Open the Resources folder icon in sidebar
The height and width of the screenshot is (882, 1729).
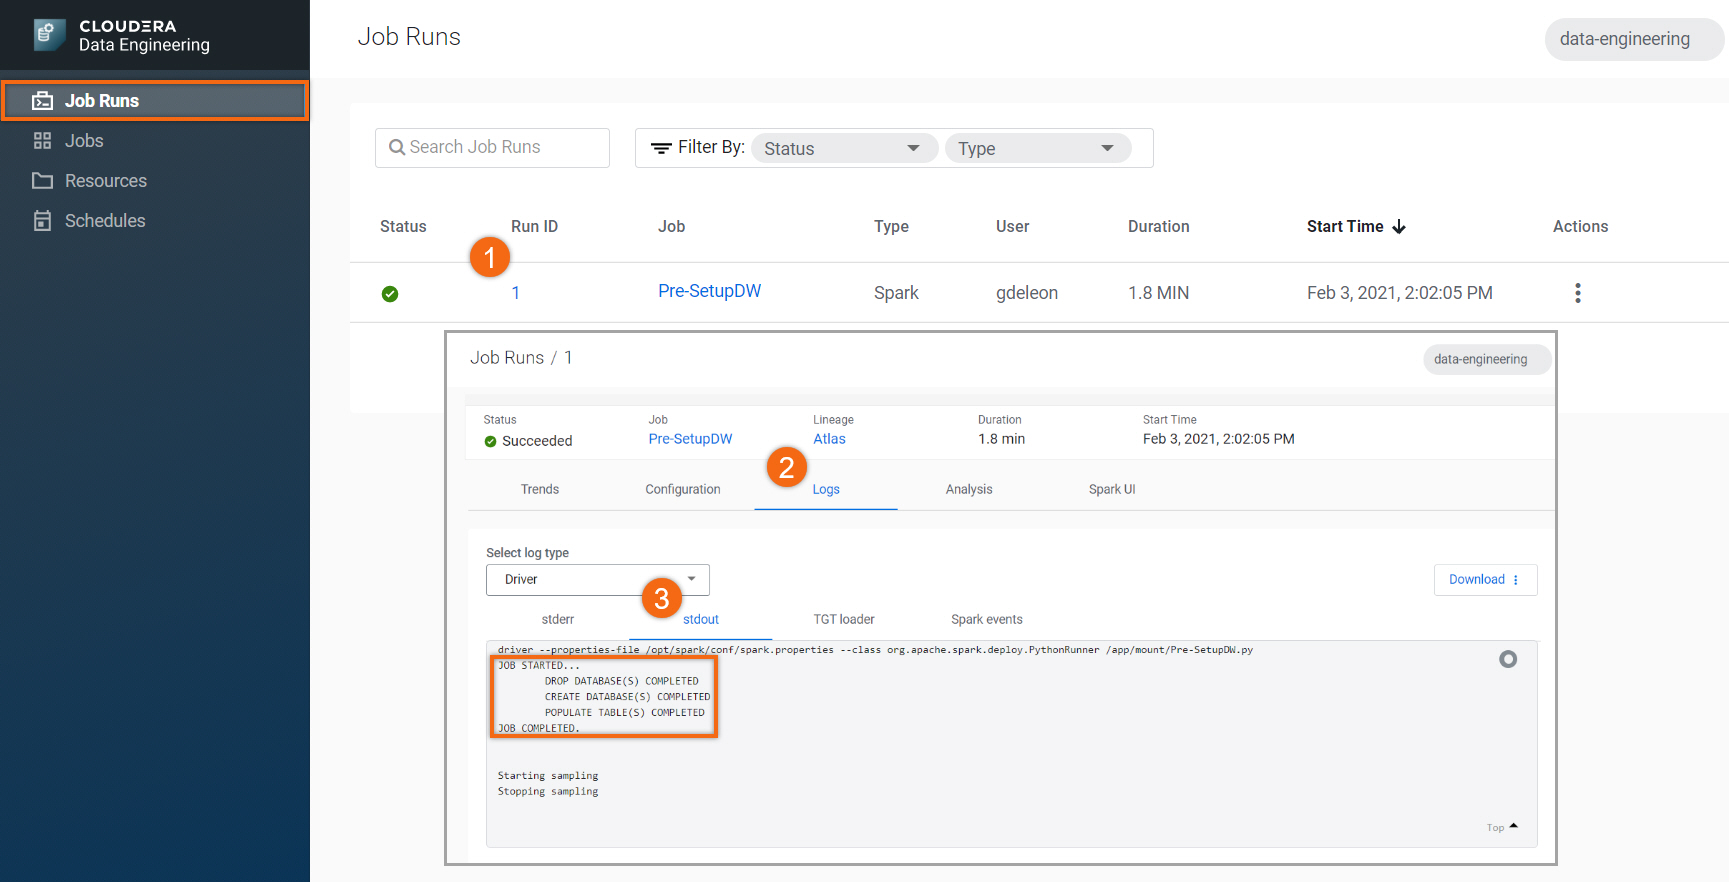pyautogui.click(x=42, y=181)
